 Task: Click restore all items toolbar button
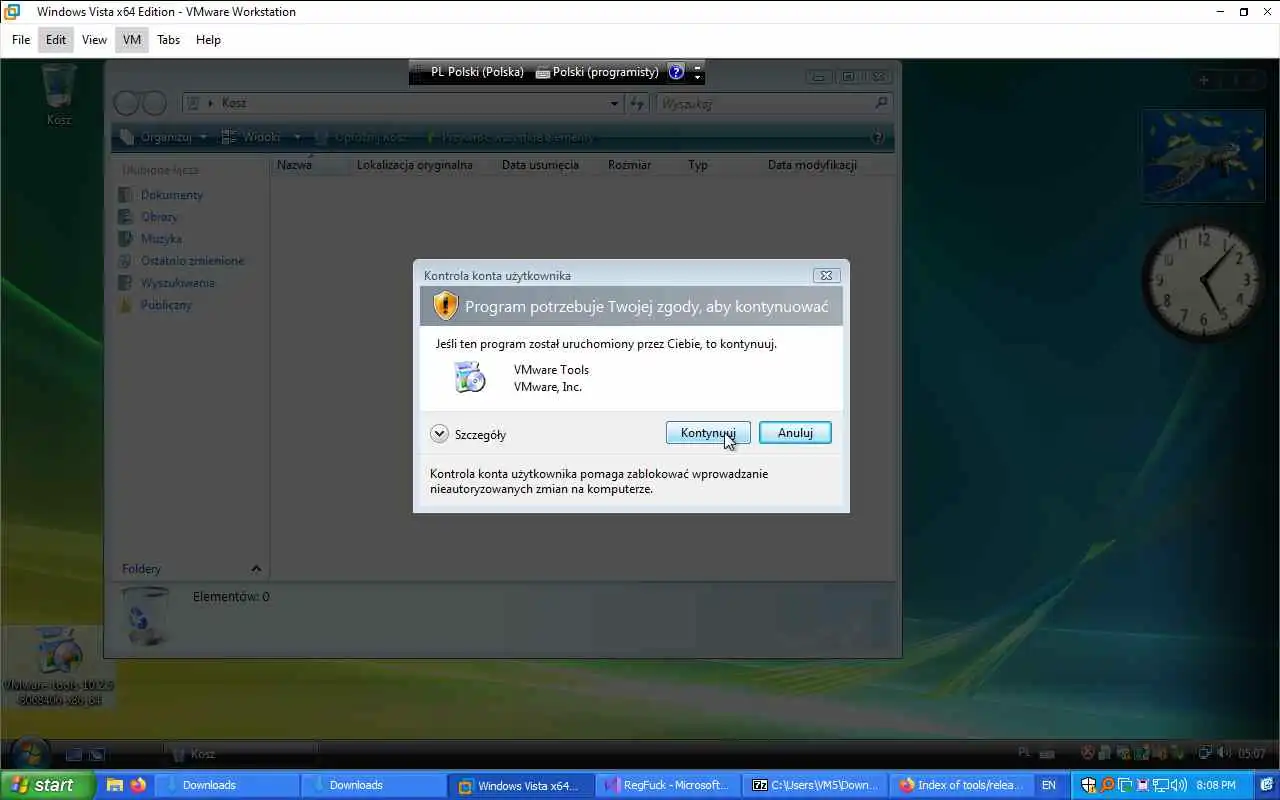[x=510, y=137]
